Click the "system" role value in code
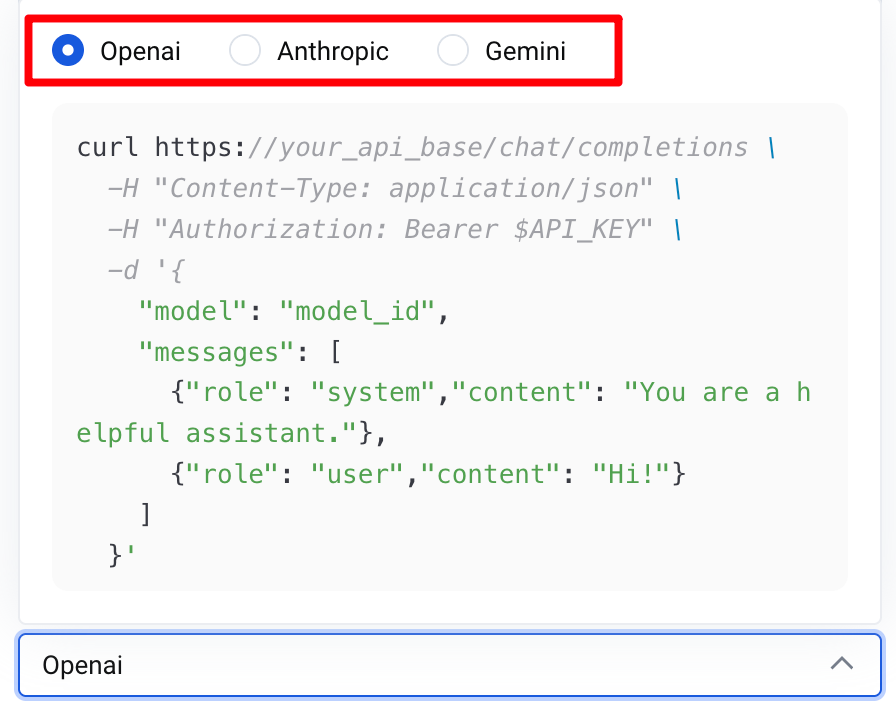This screenshot has width=896, height=716. click(375, 393)
